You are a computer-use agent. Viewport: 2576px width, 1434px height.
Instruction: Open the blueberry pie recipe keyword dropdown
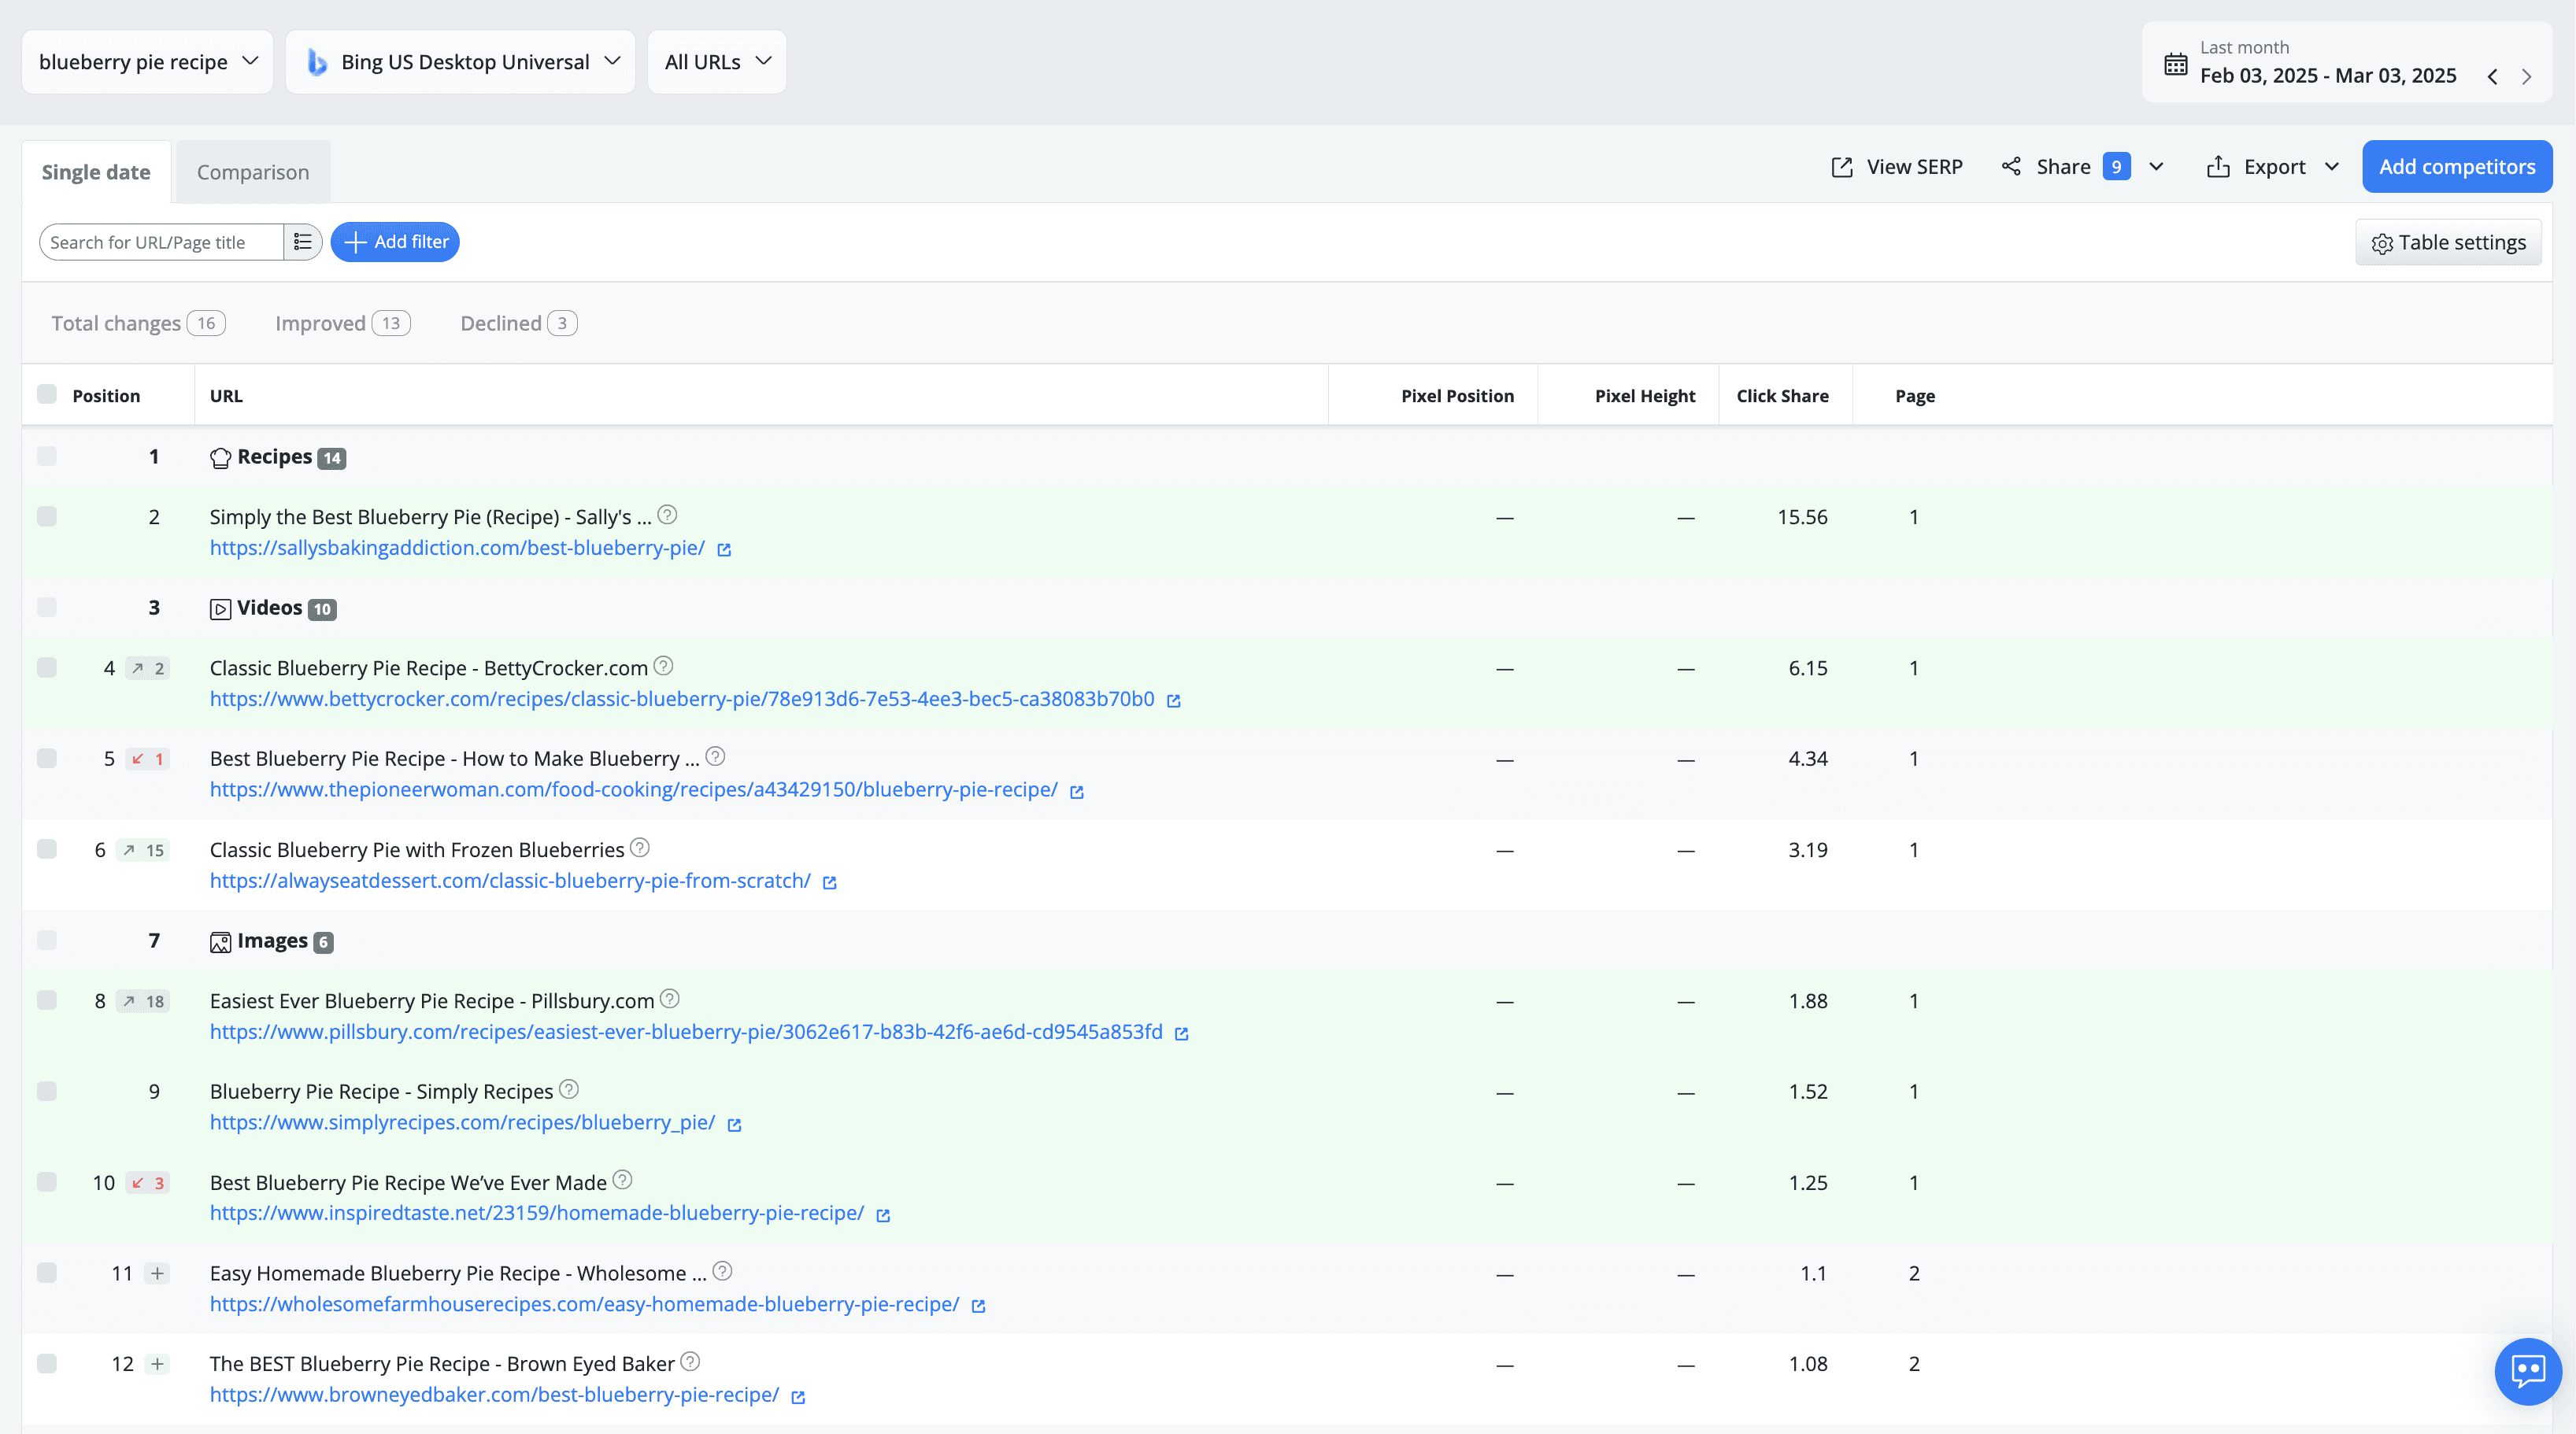tap(147, 62)
